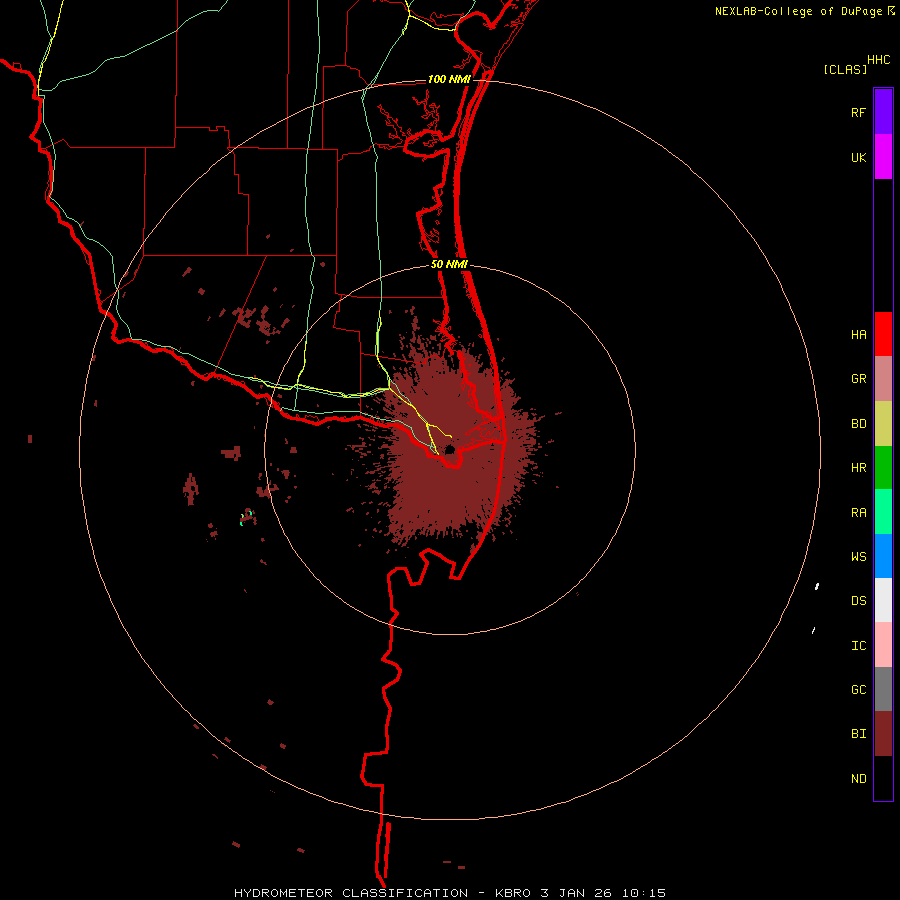Click the HHC product label
The height and width of the screenshot is (900, 900).
click(x=879, y=60)
